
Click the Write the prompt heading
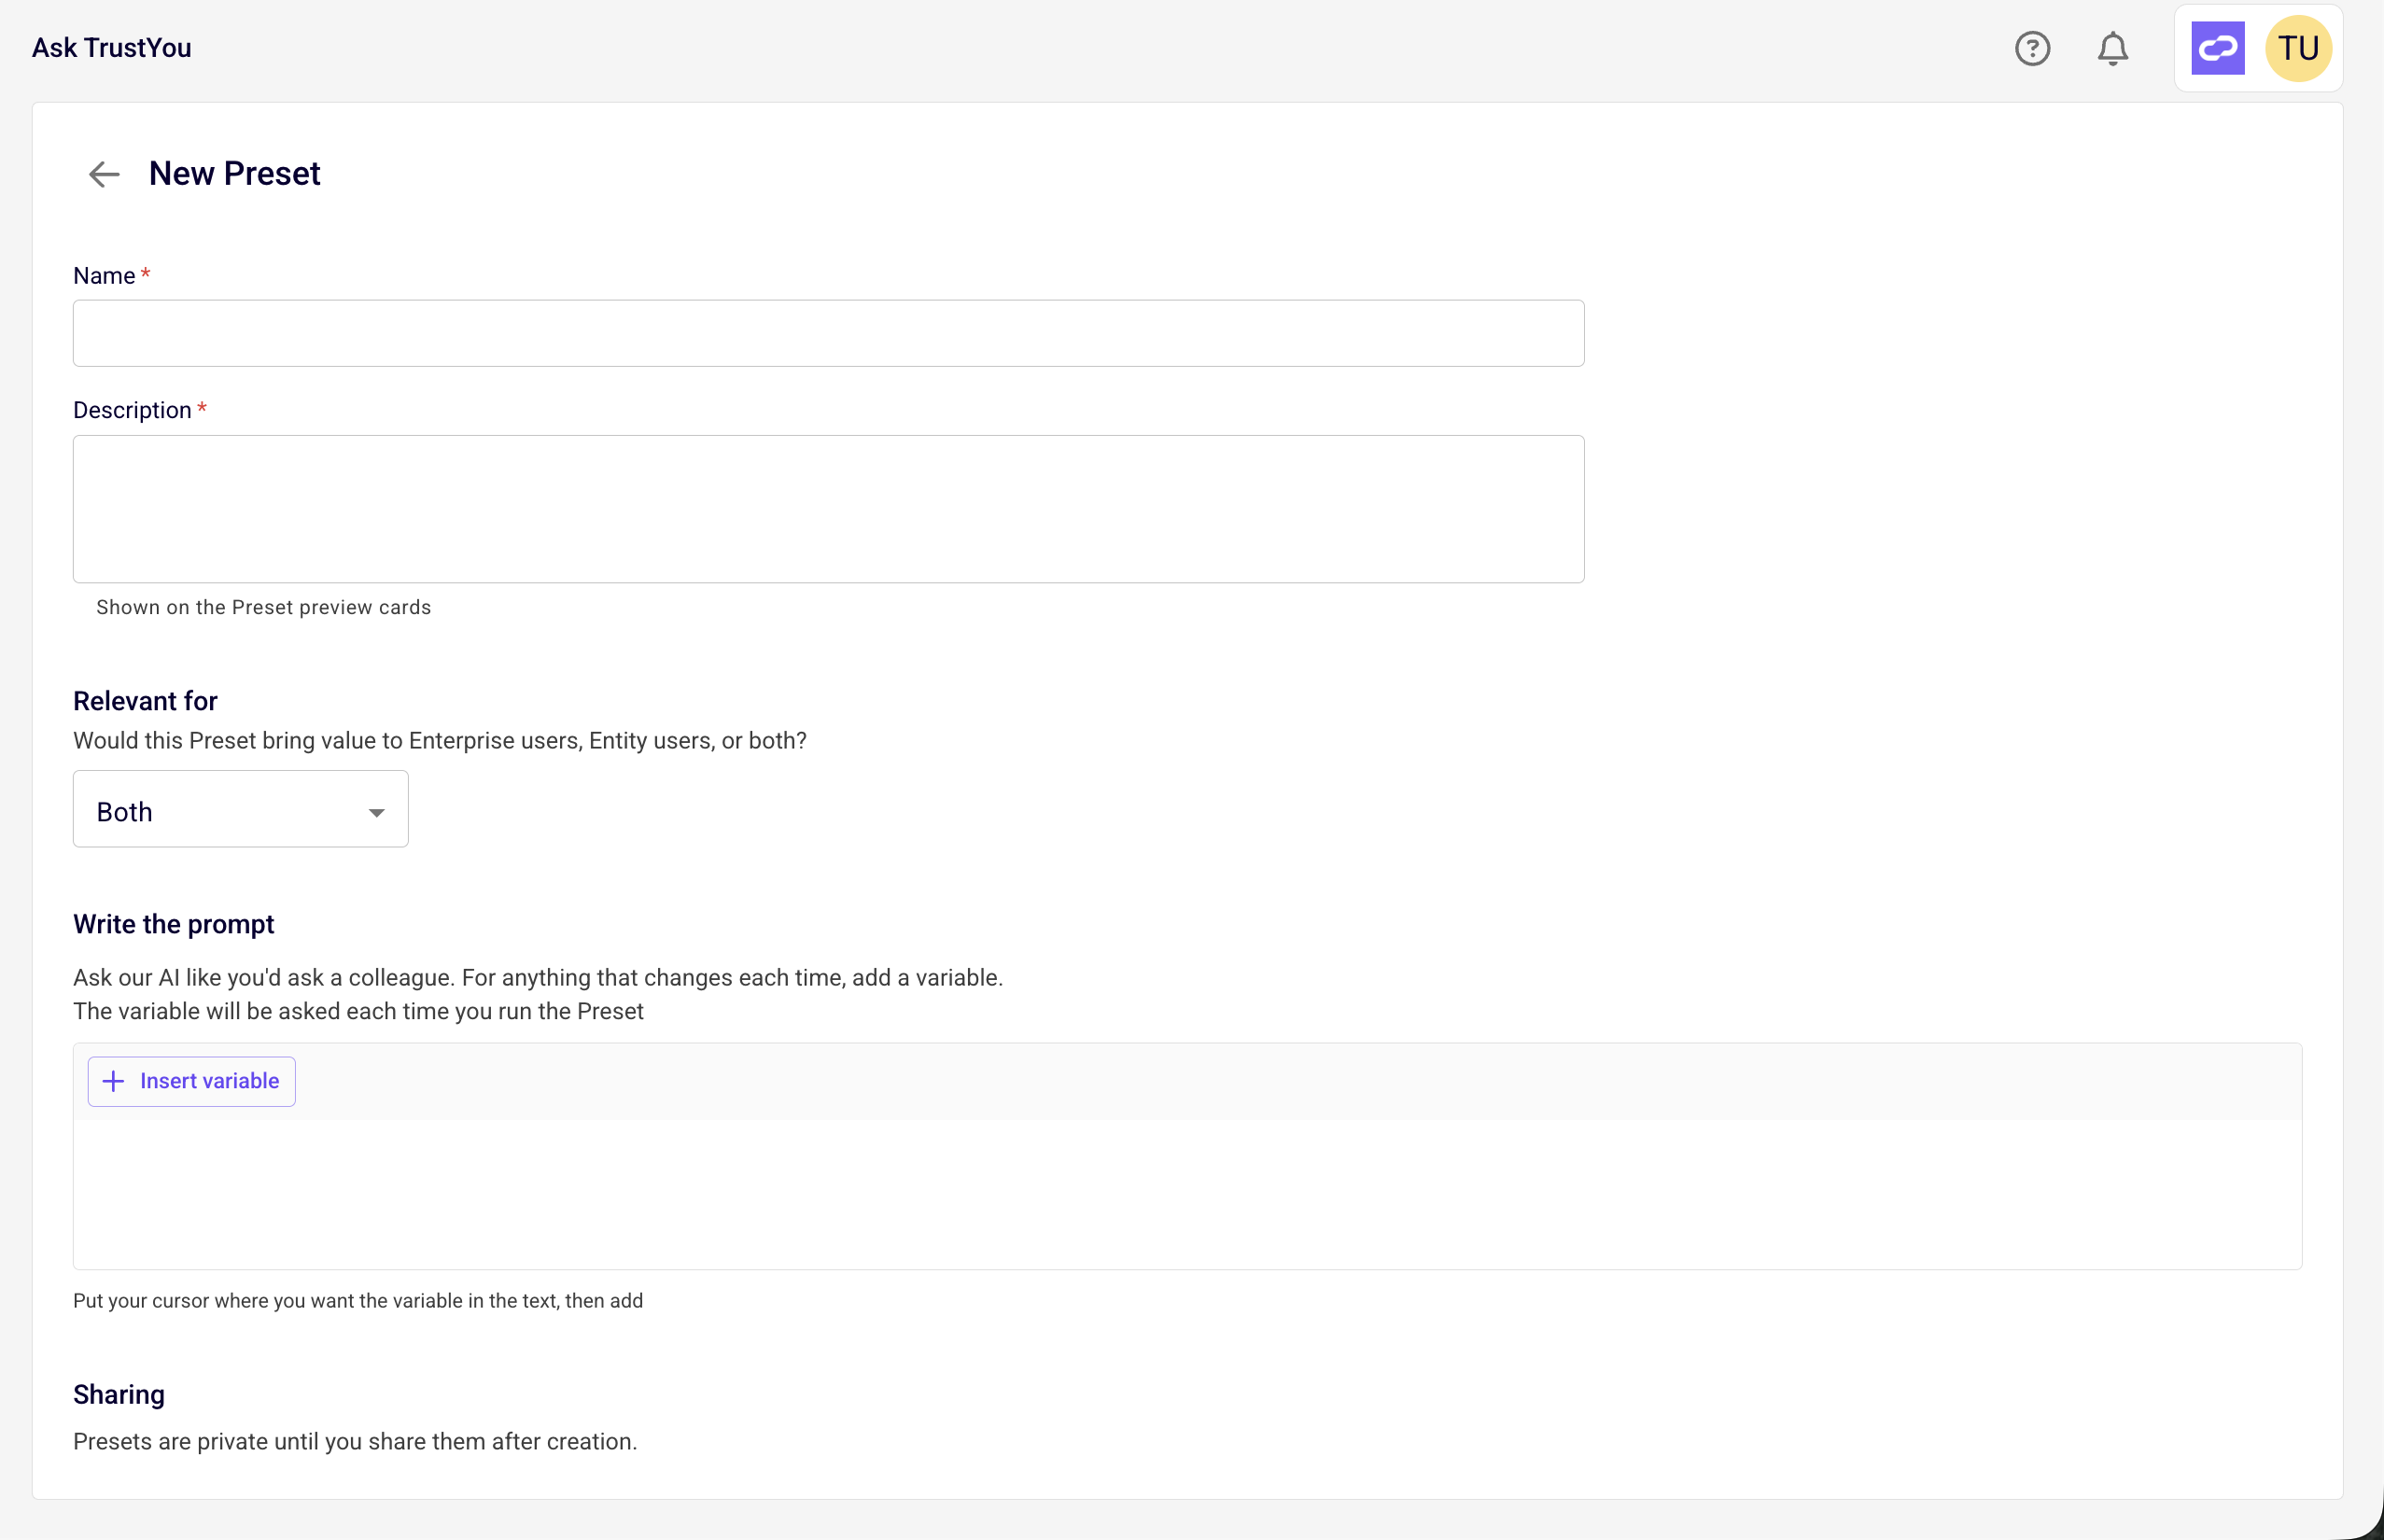click(173, 924)
